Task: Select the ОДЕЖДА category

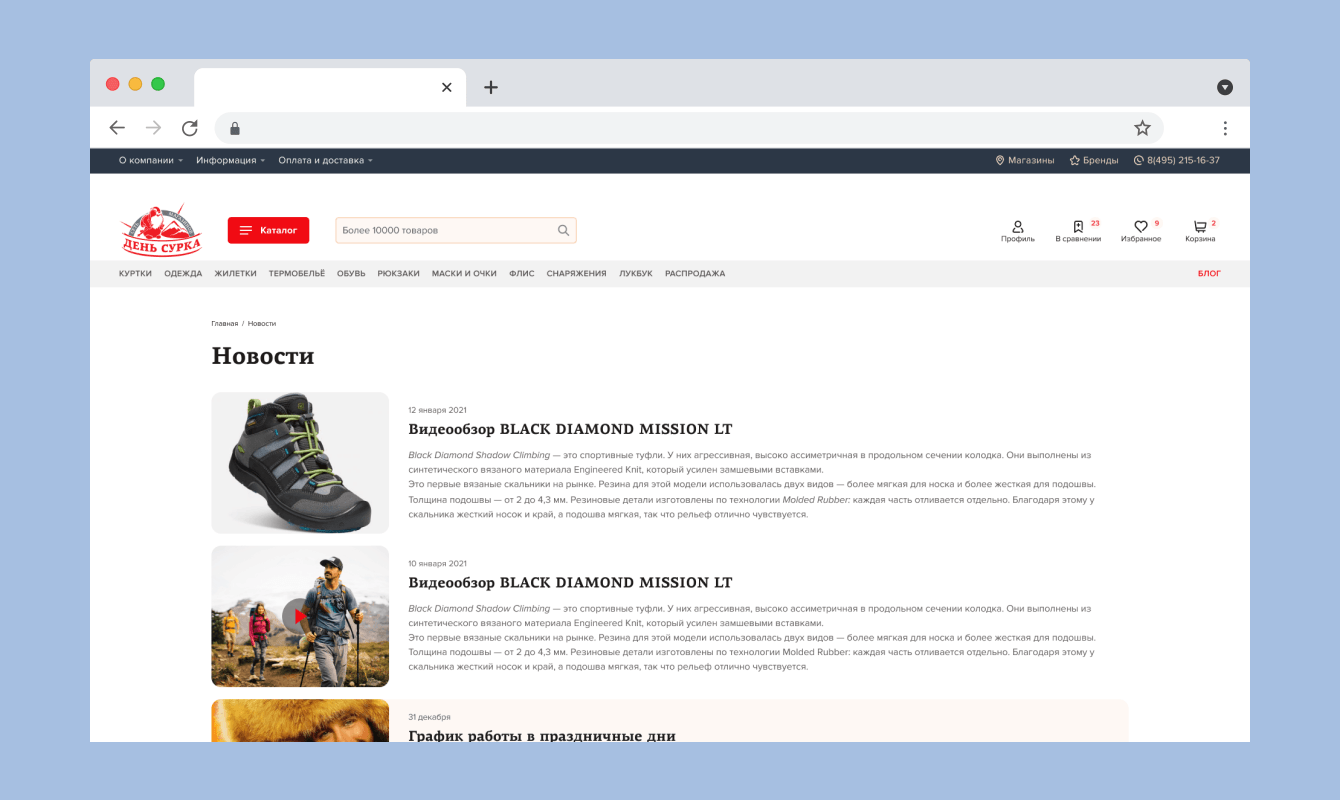Action: [x=183, y=274]
